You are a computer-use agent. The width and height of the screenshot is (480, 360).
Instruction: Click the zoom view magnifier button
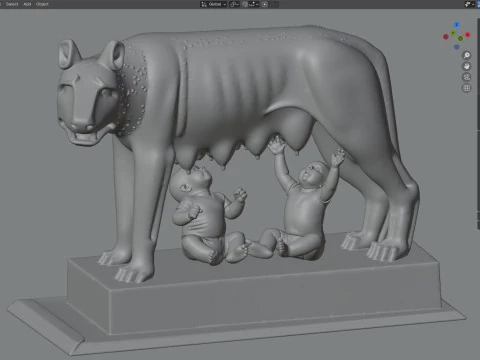tap(467, 55)
